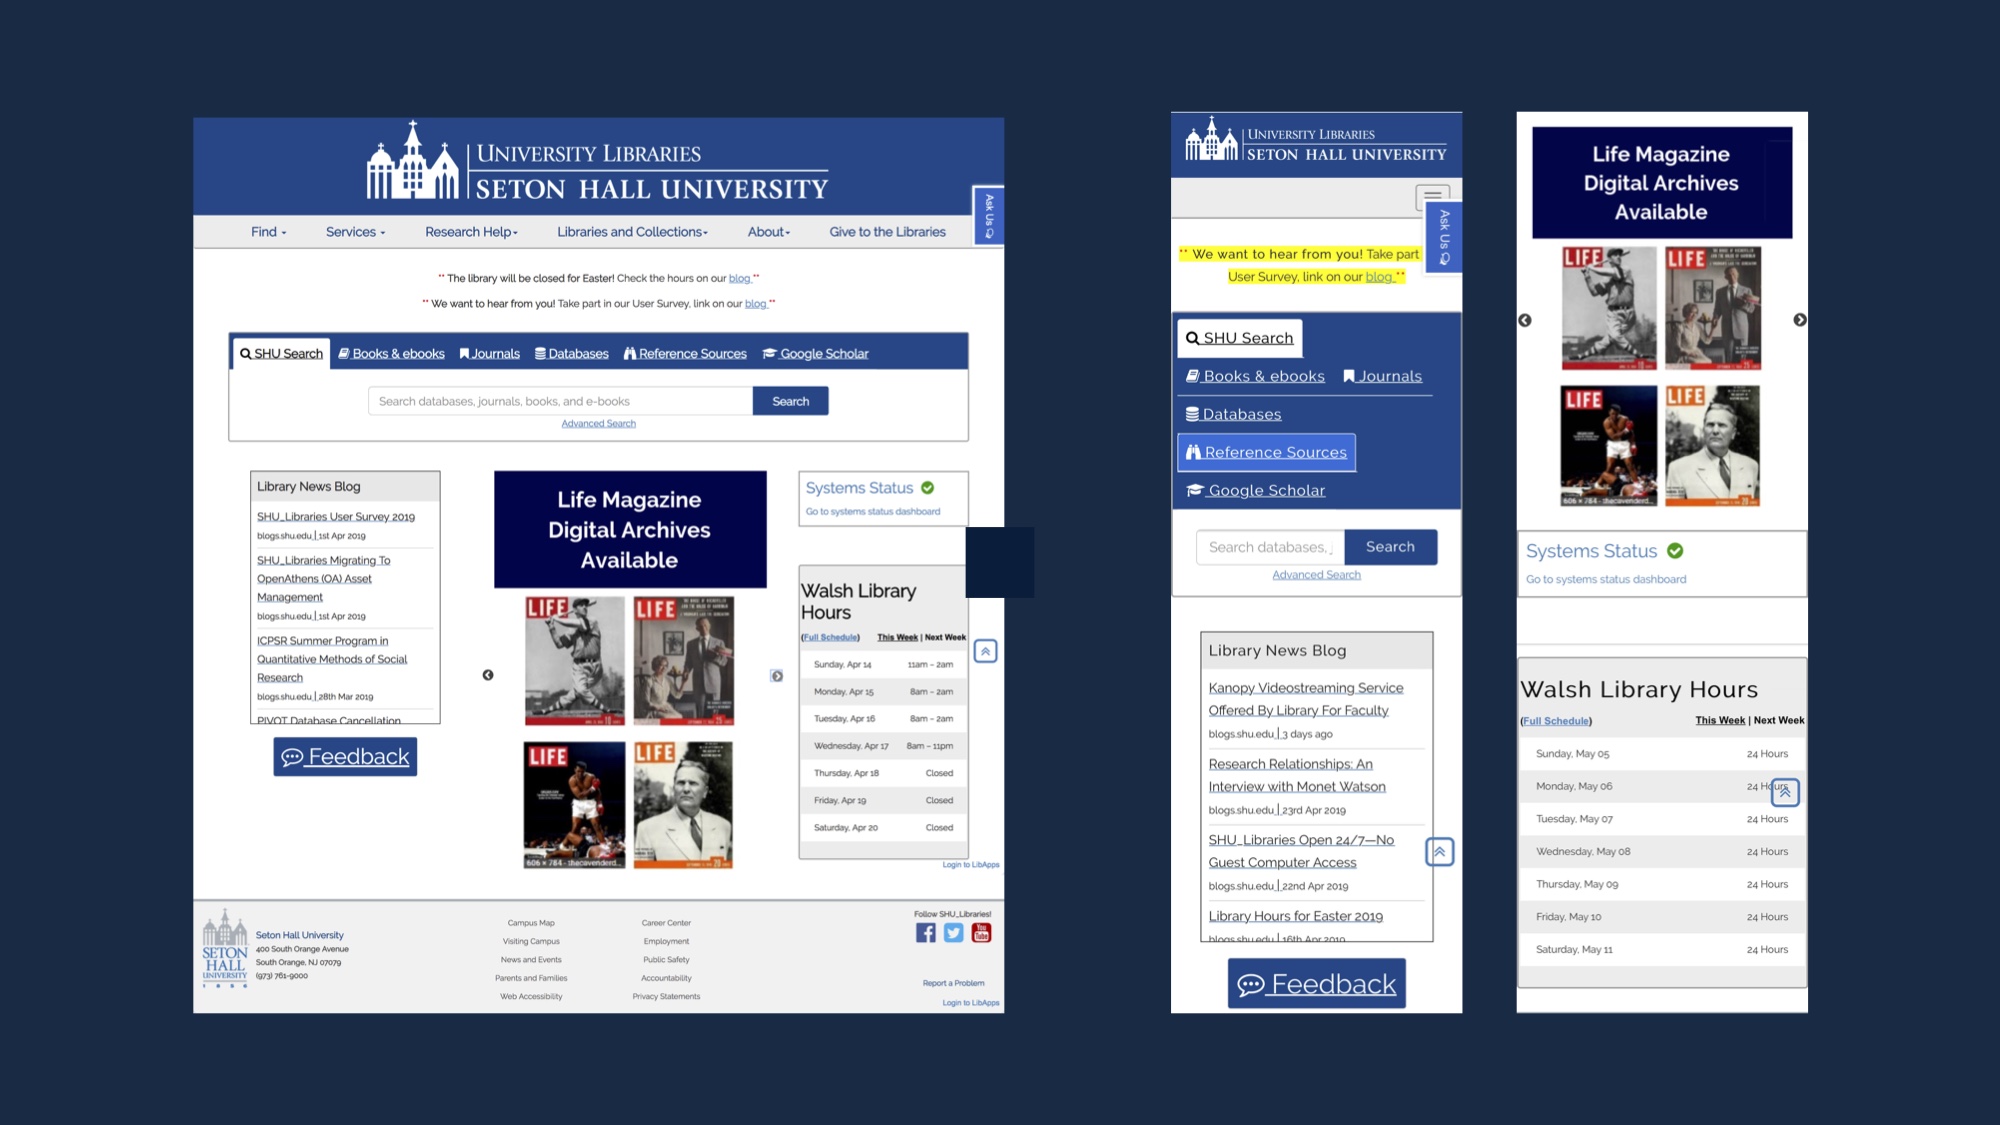
Task: Click the YouTube icon in the footer
Action: pyautogui.click(x=981, y=933)
